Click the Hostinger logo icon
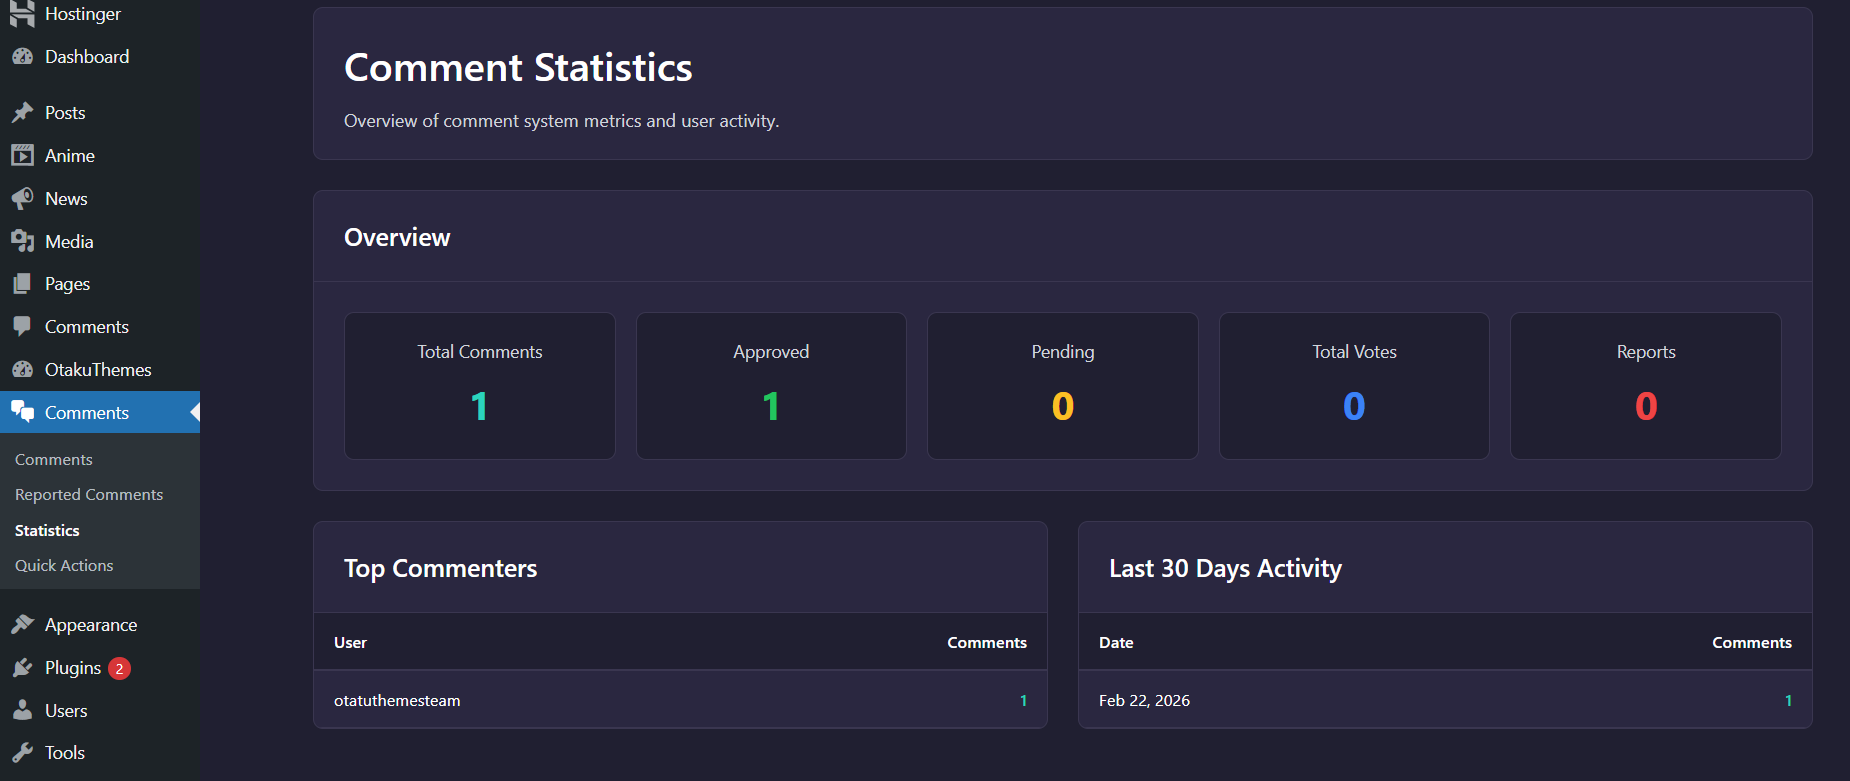The width and height of the screenshot is (1850, 781). 22,13
